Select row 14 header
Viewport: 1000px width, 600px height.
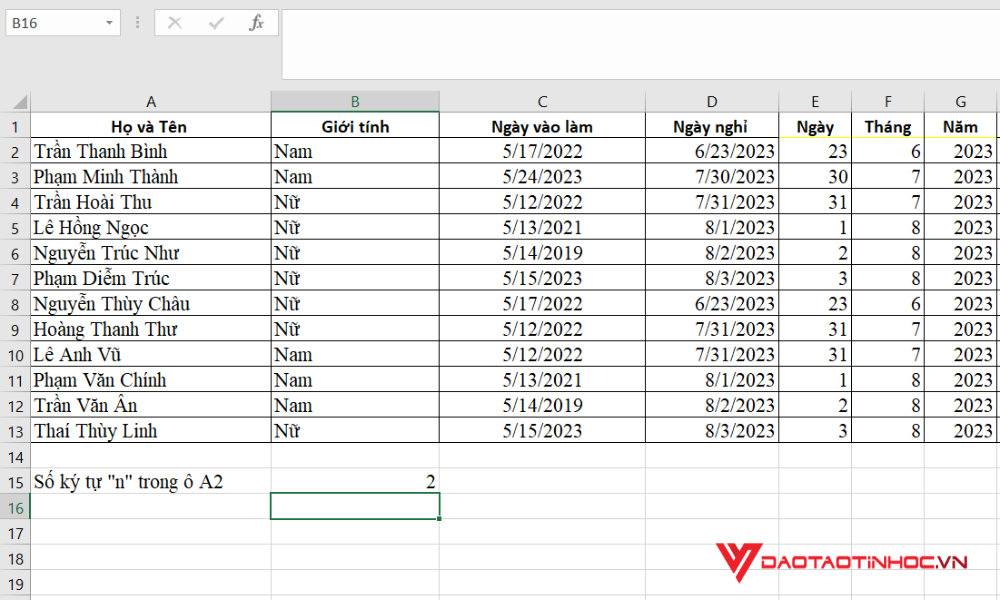coord(15,457)
